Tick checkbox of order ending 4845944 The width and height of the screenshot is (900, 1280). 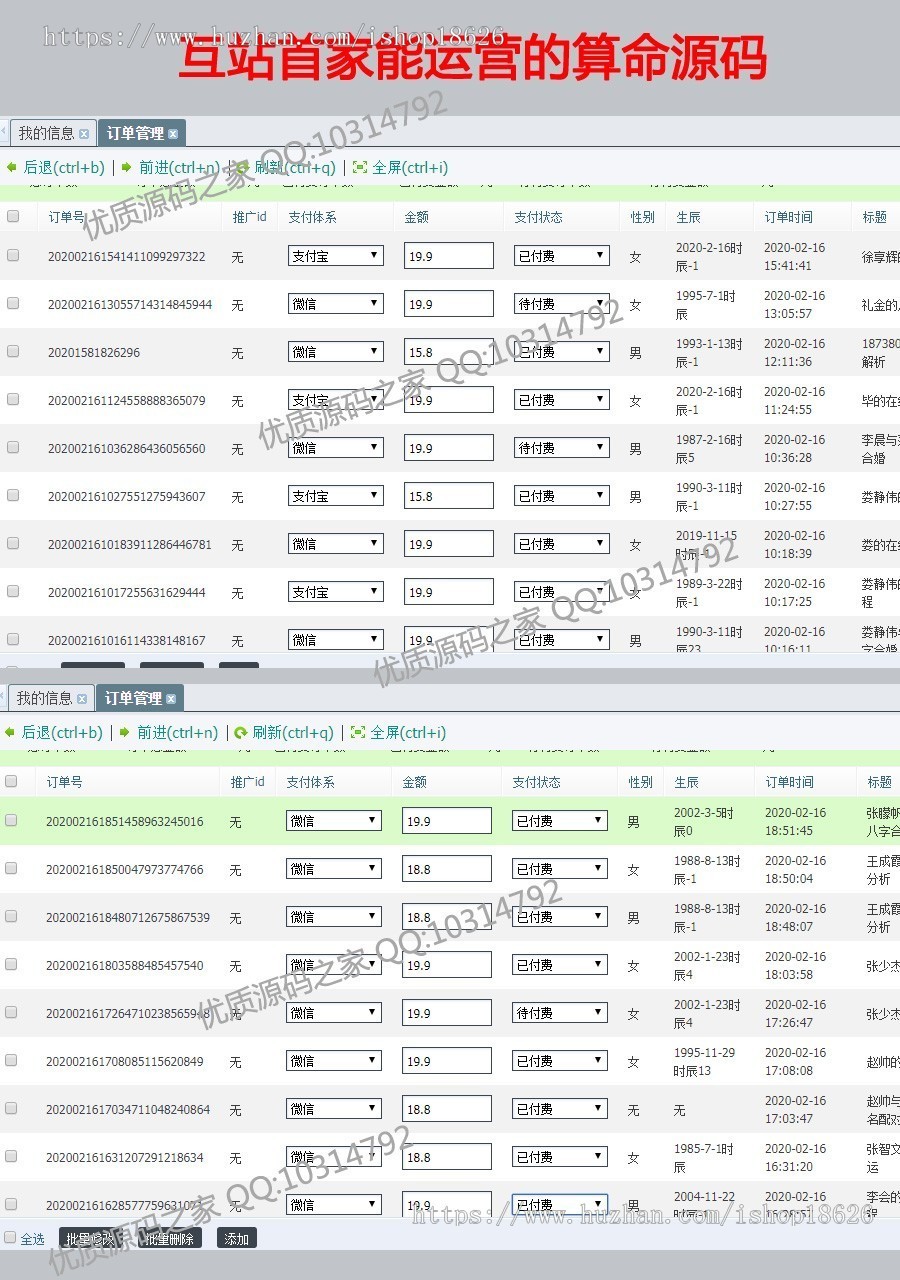pos(13,303)
